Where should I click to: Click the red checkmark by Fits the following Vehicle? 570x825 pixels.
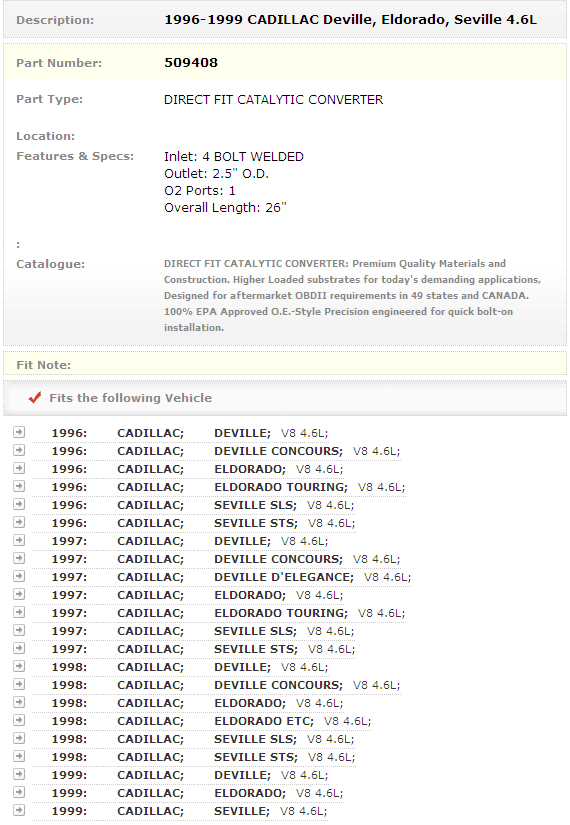tap(35, 398)
